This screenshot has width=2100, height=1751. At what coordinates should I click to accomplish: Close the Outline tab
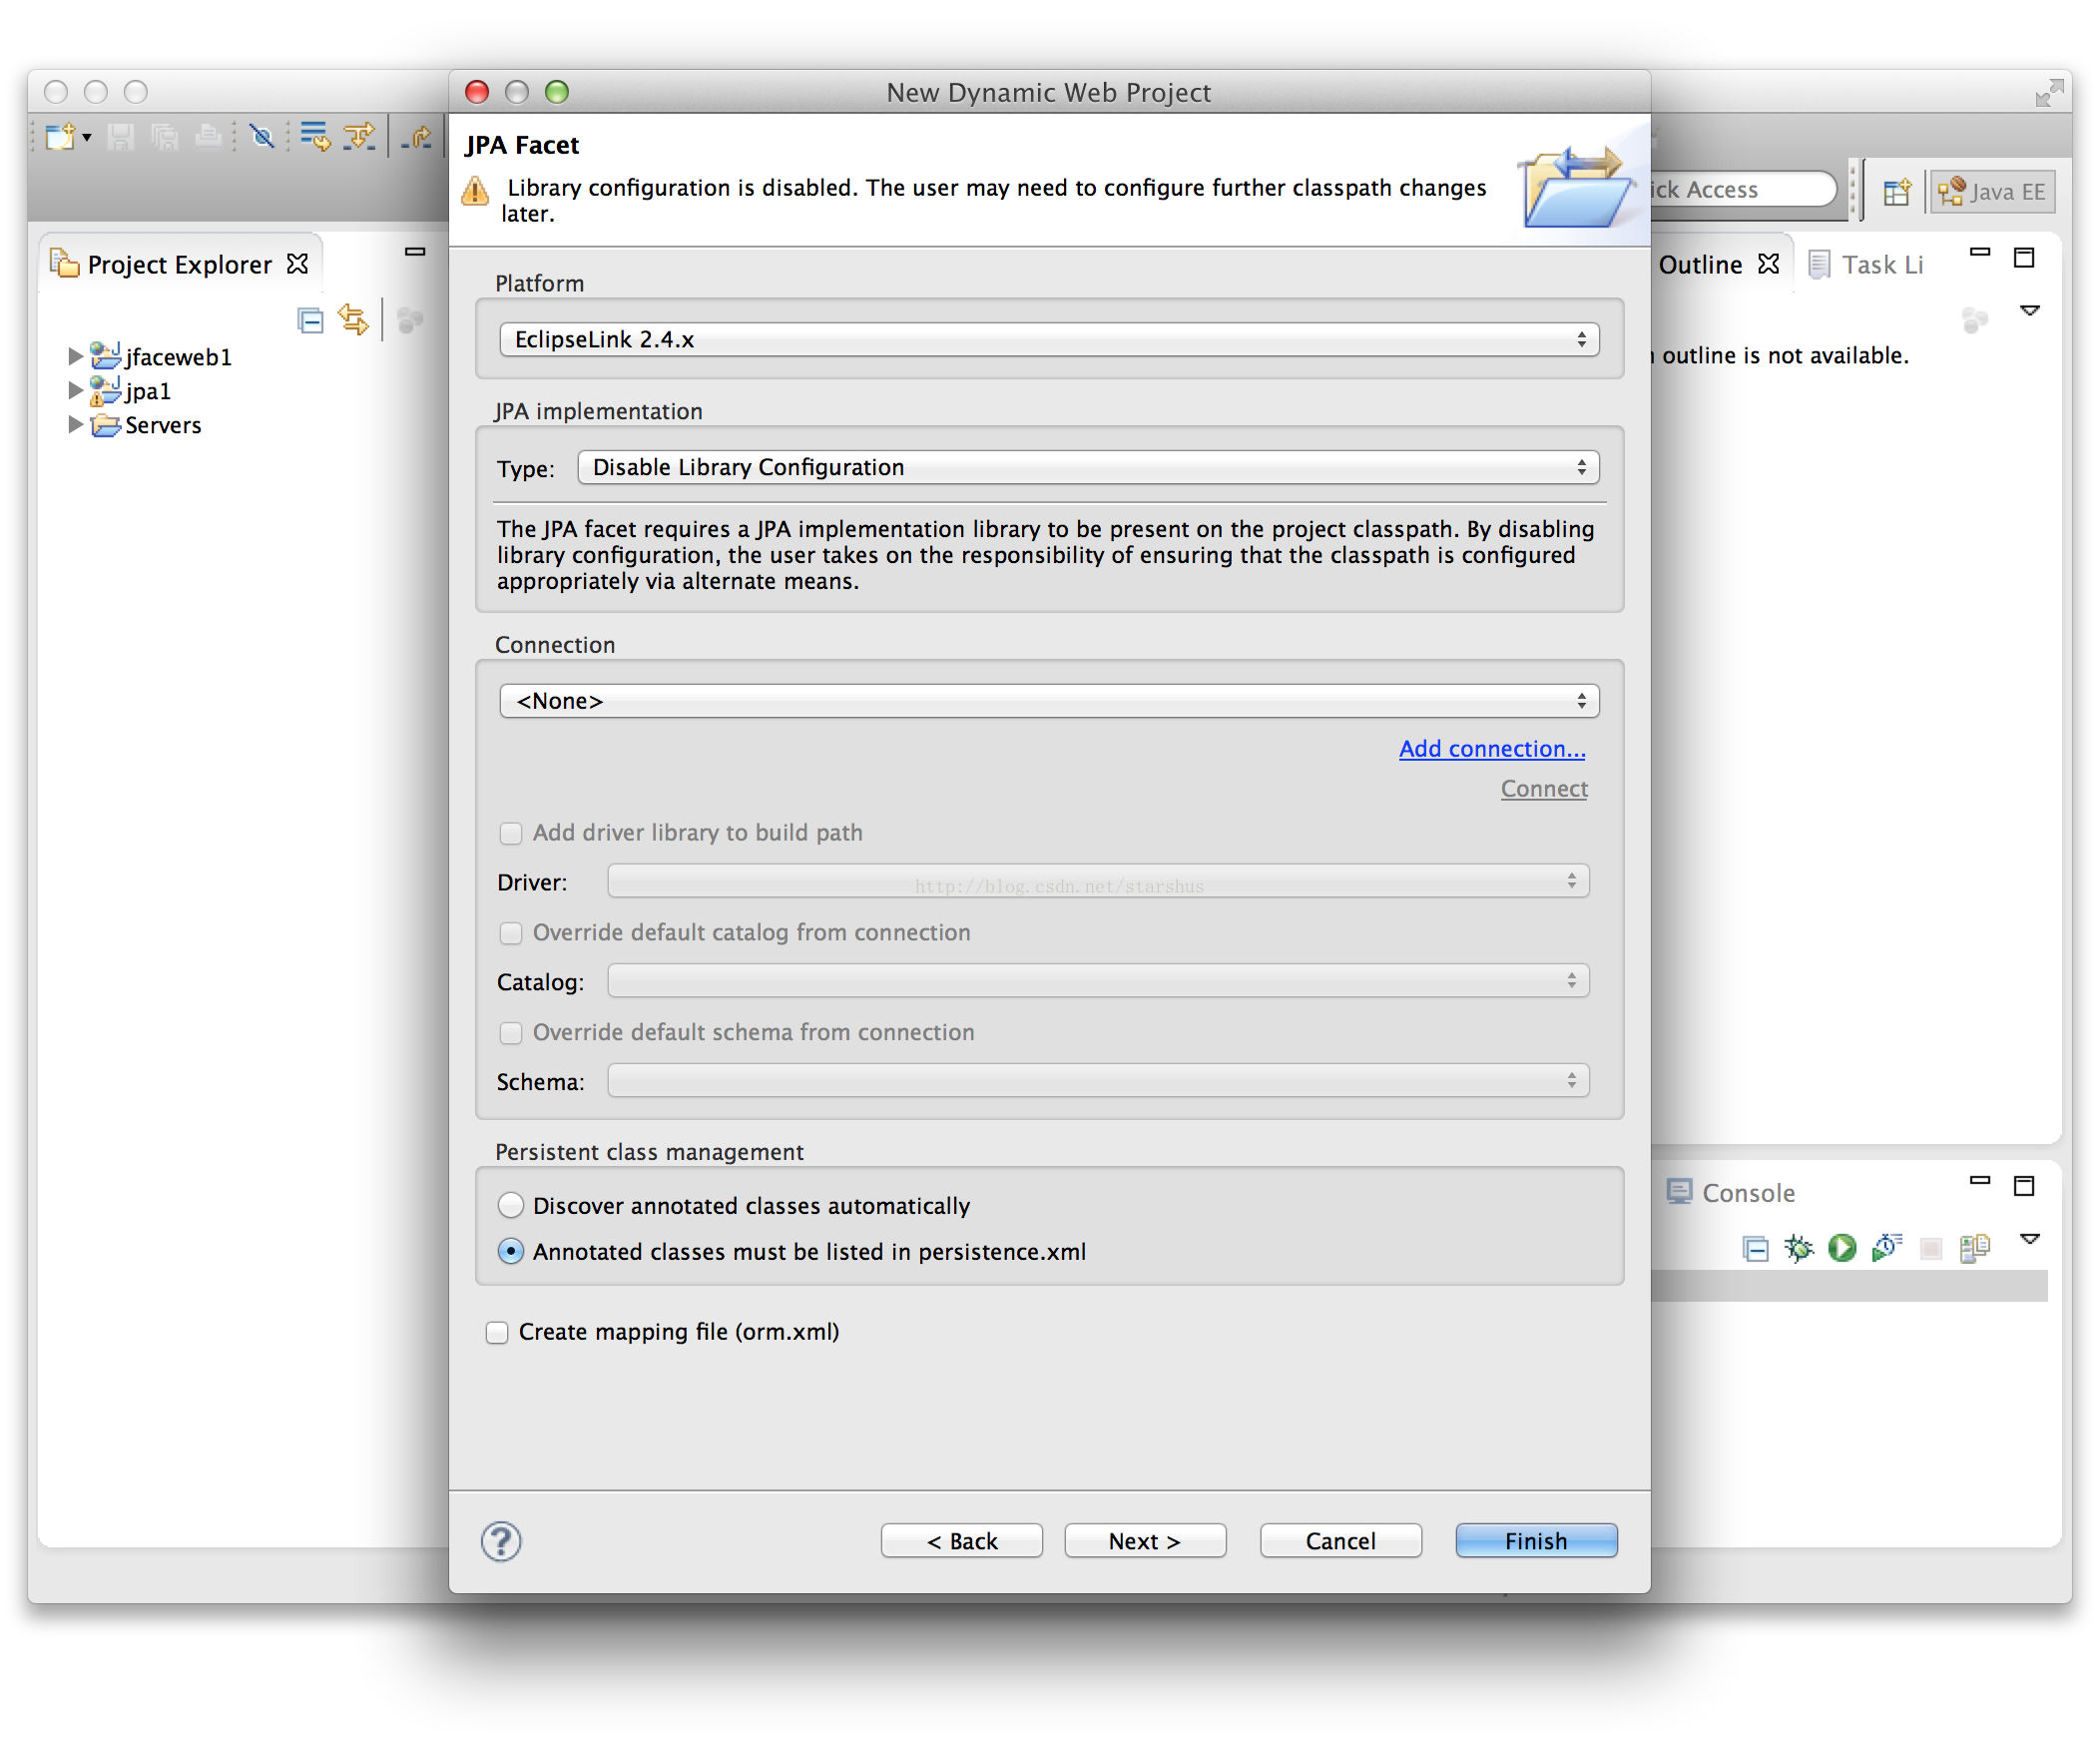(1769, 264)
